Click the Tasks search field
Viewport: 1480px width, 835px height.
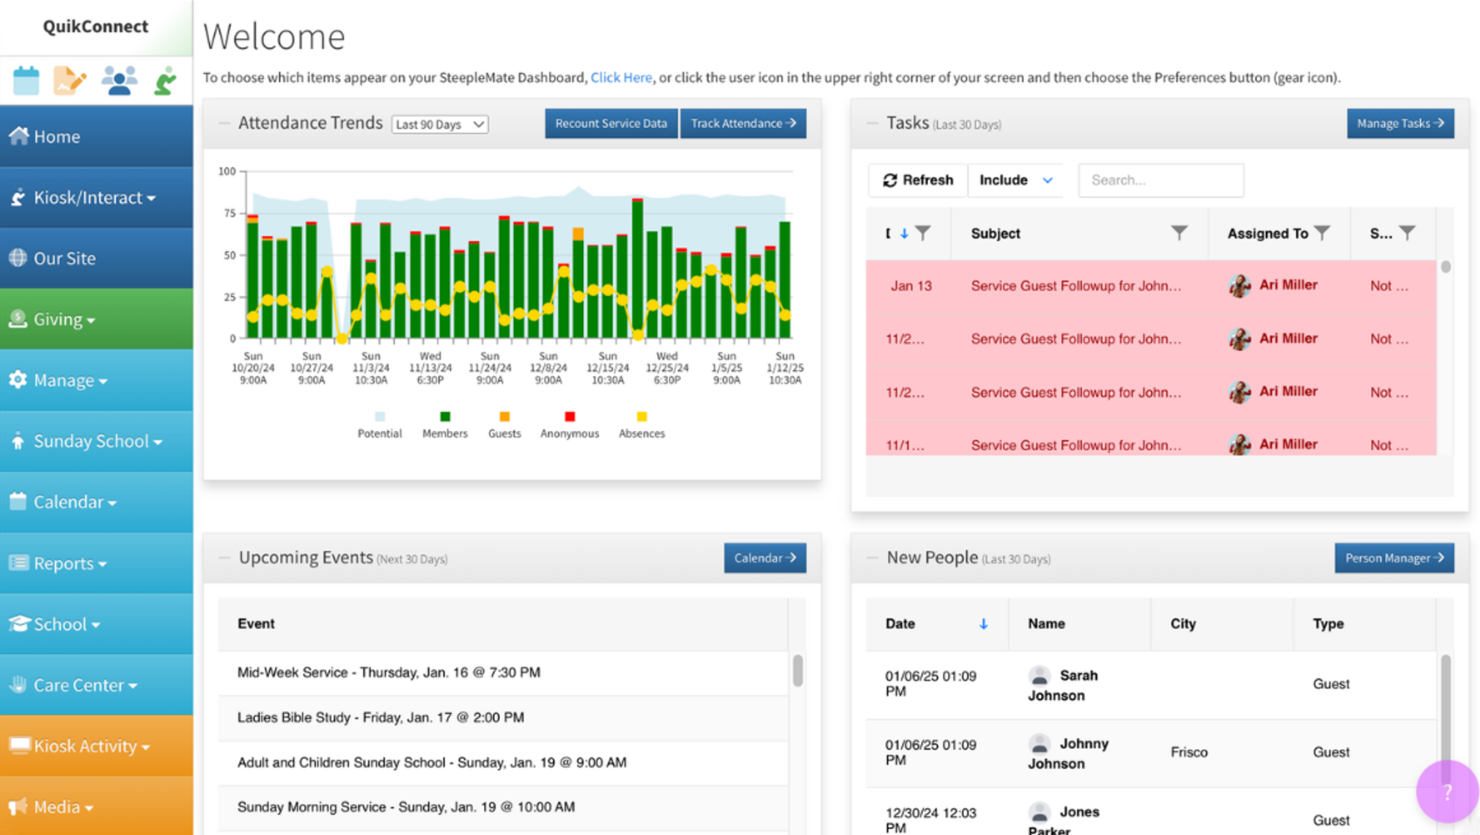pyautogui.click(x=1161, y=180)
